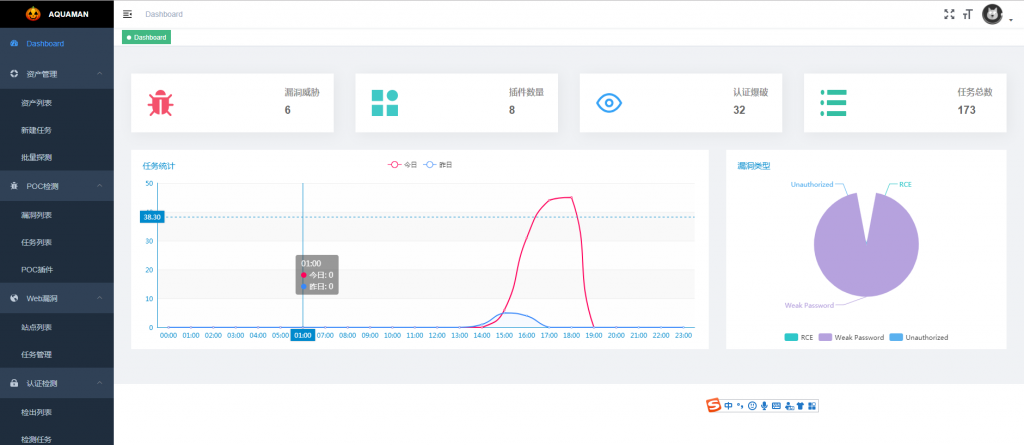The image size is (1024, 445).
Task: Collapse sidebar using hamburger icon
Action: coord(127,14)
